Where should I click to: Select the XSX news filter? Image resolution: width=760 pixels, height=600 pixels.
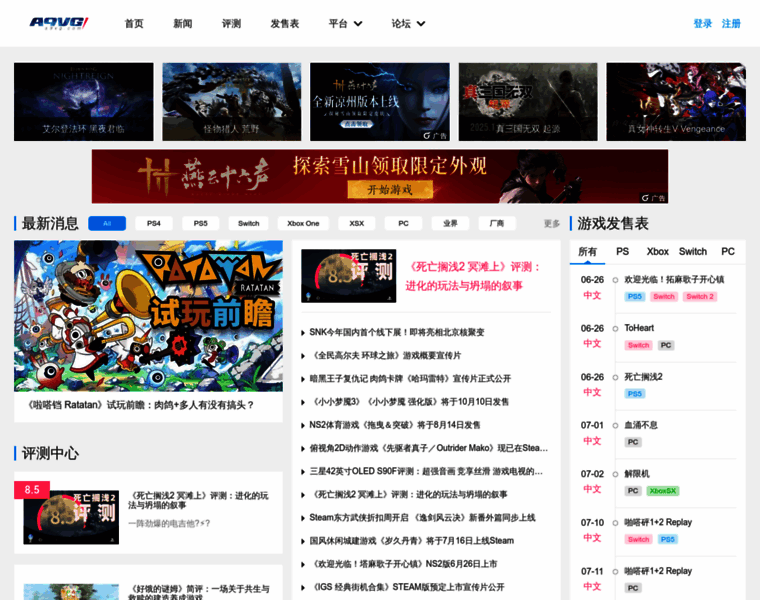[x=357, y=223]
